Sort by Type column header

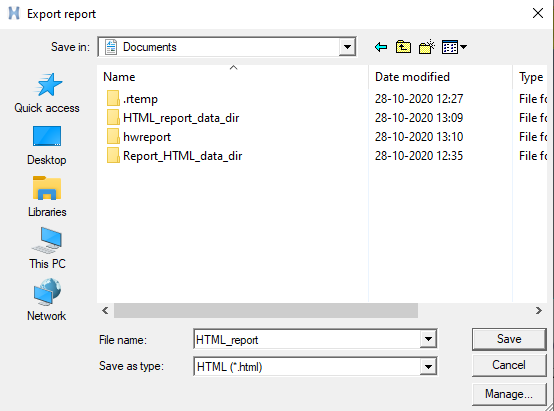[530, 77]
